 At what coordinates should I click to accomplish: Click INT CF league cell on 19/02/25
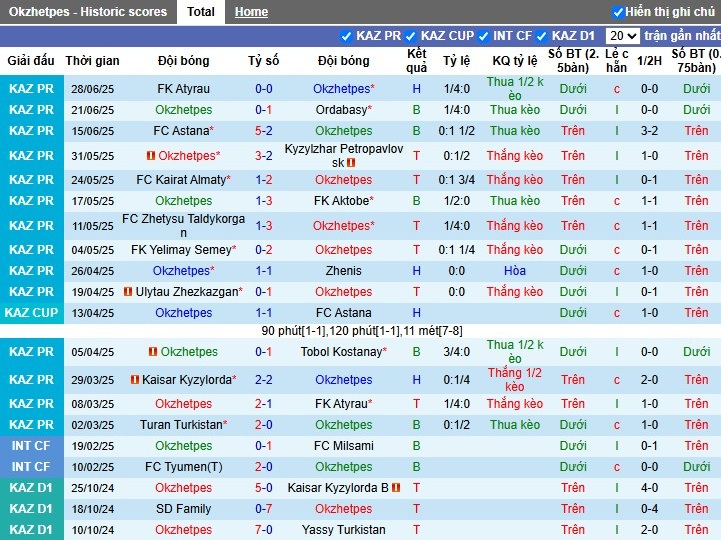pyautogui.click(x=32, y=446)
